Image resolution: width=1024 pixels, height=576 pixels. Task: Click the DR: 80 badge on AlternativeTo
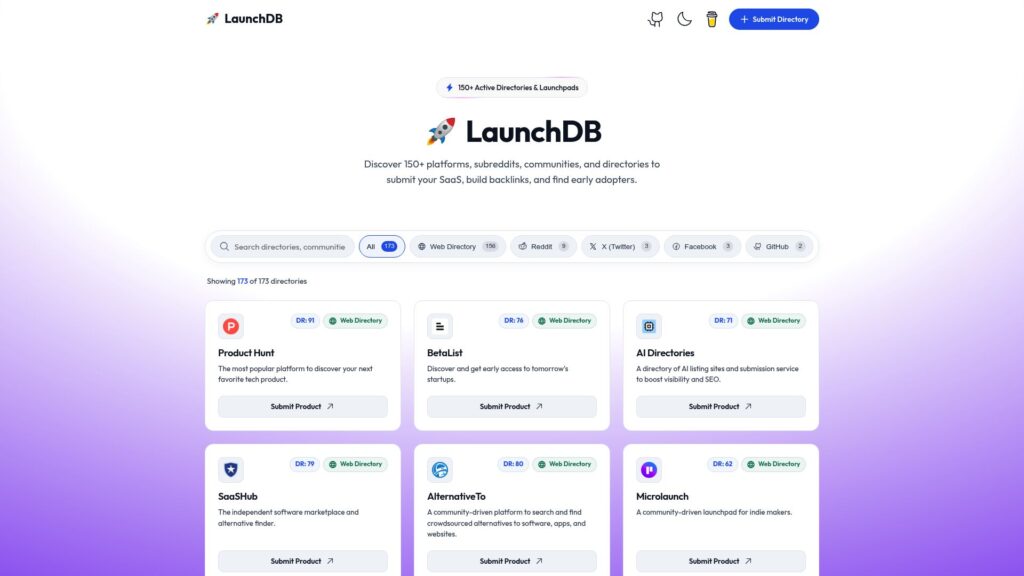click(x=513, y=464)
